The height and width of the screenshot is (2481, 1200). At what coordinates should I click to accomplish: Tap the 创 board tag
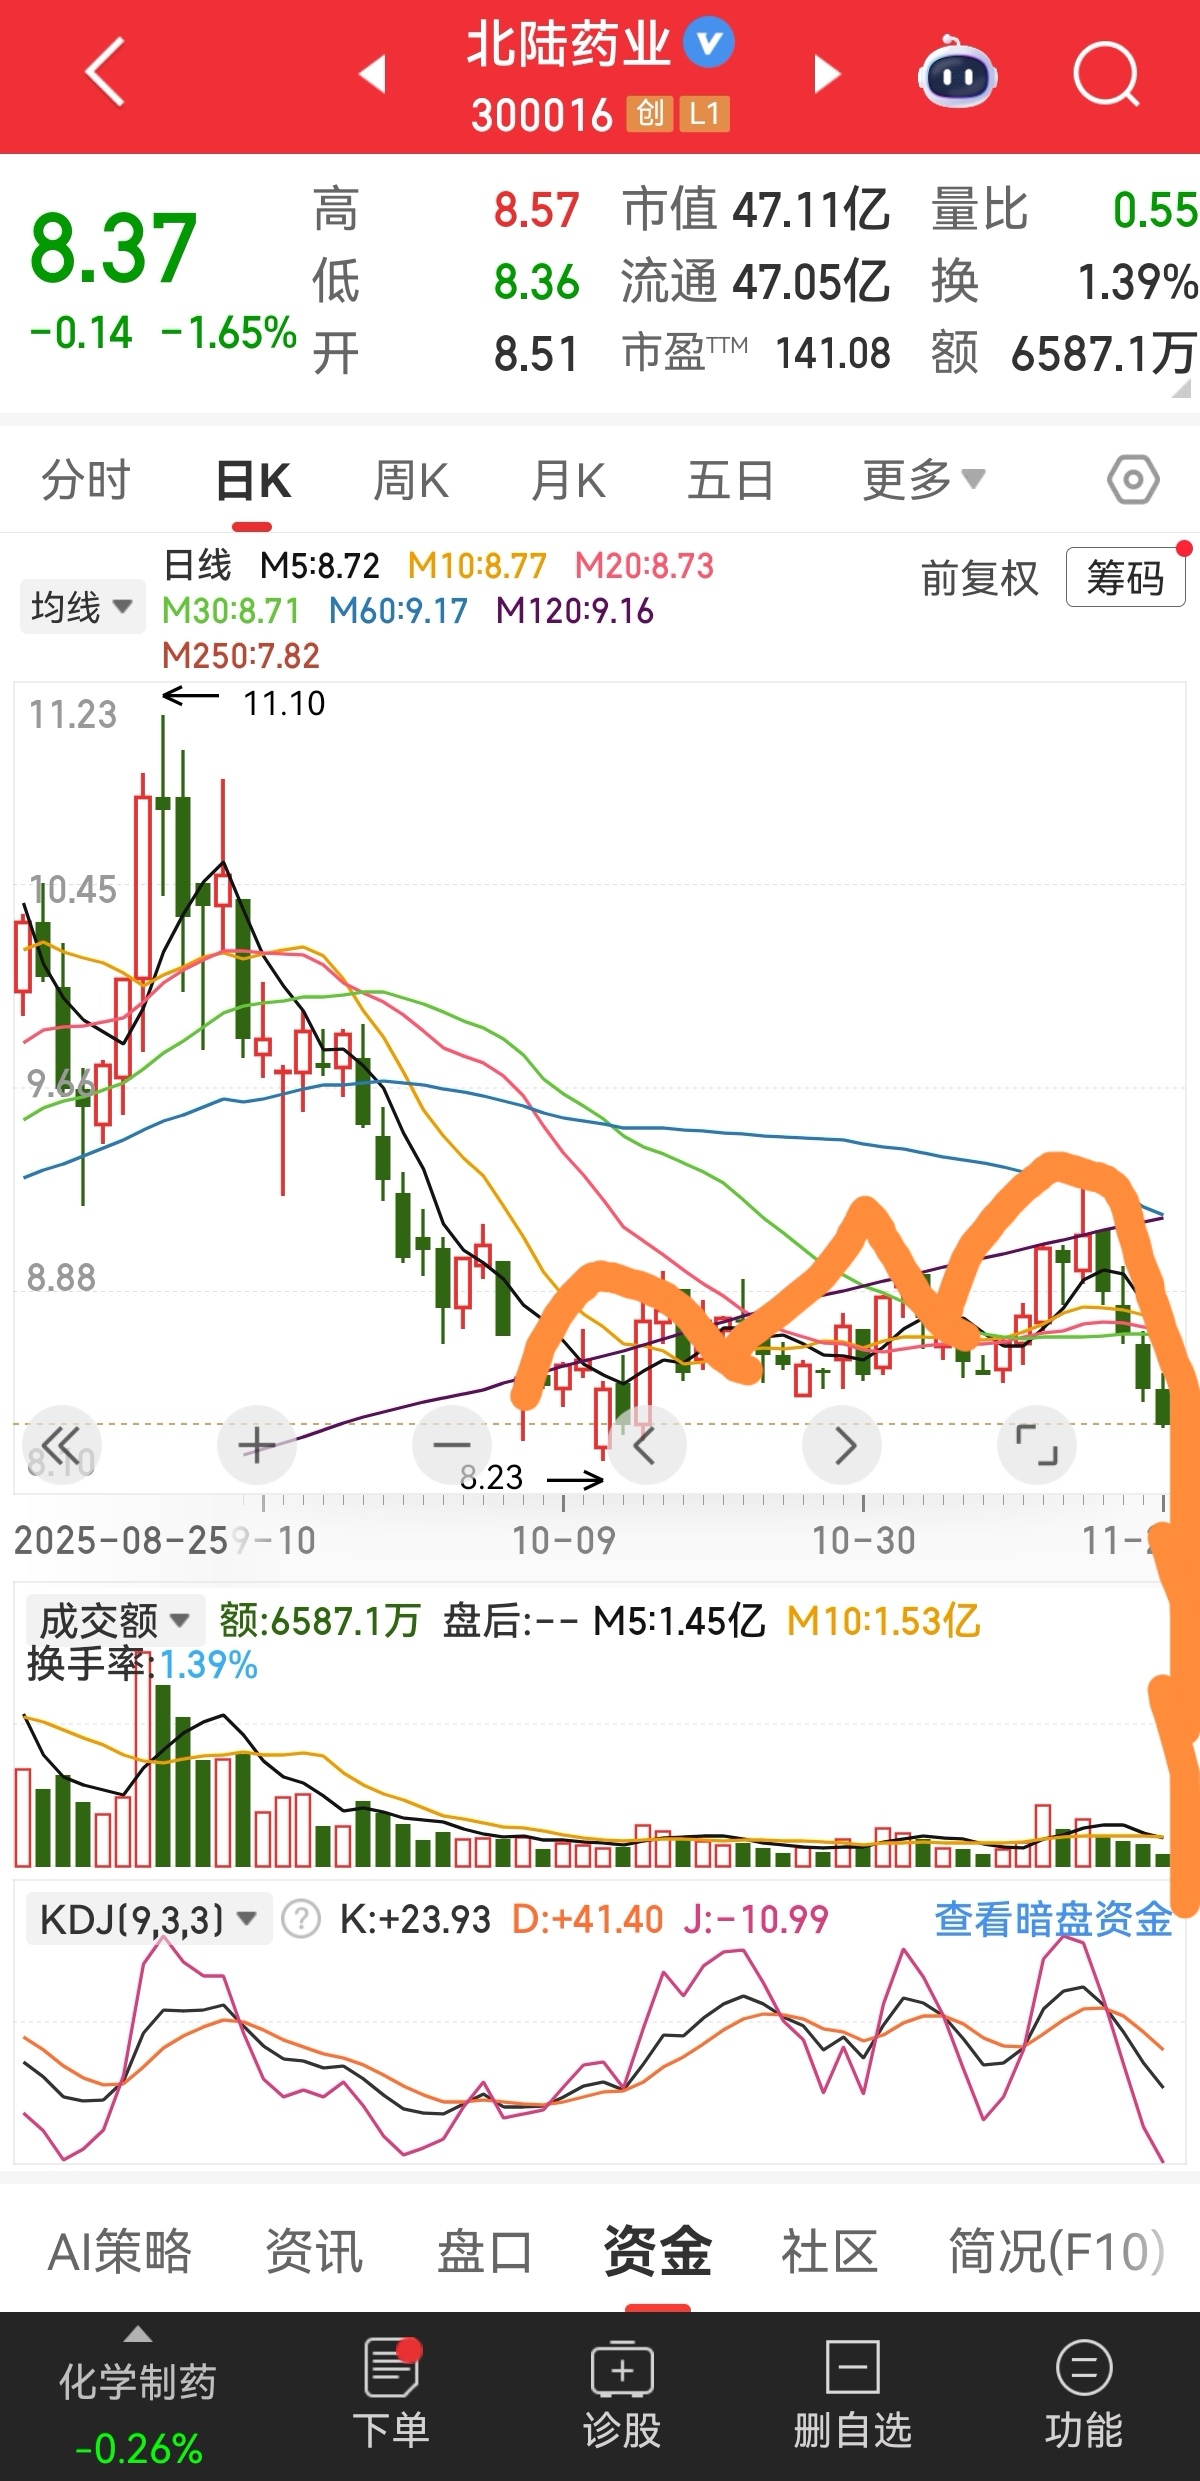click(649, 114)
